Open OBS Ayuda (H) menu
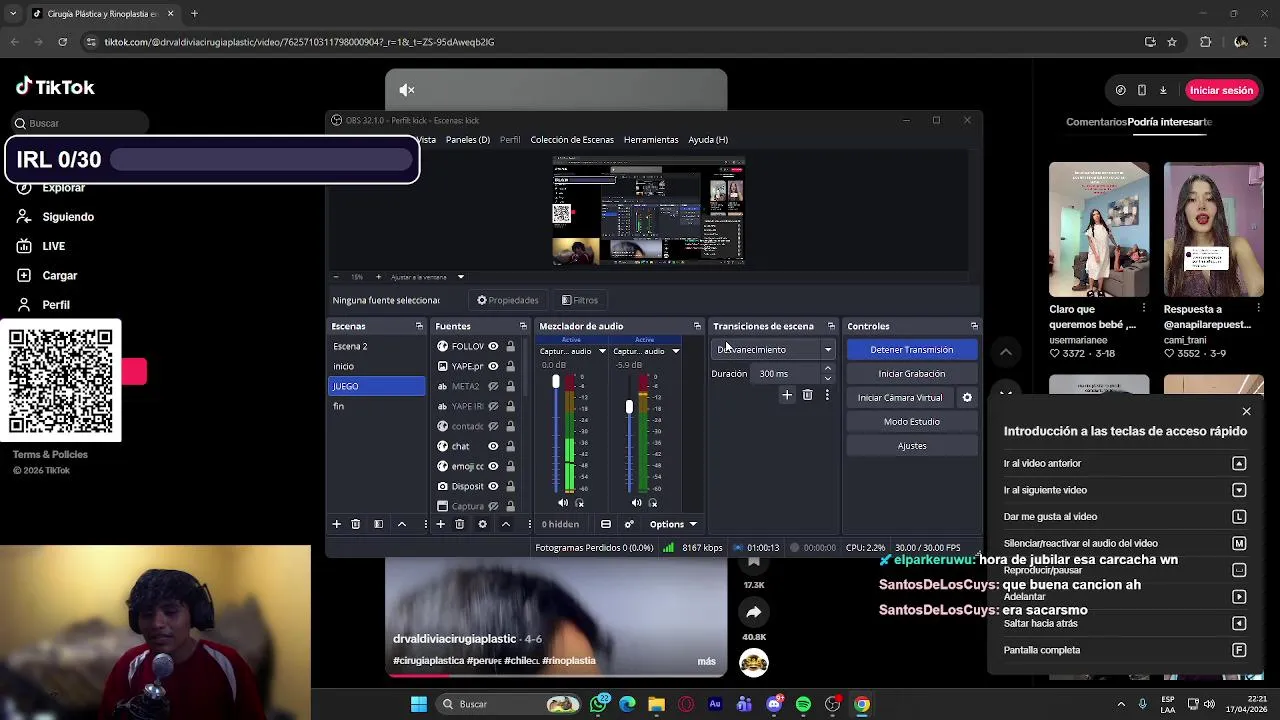The image size is (1280, 720). (x=708, y=140)
